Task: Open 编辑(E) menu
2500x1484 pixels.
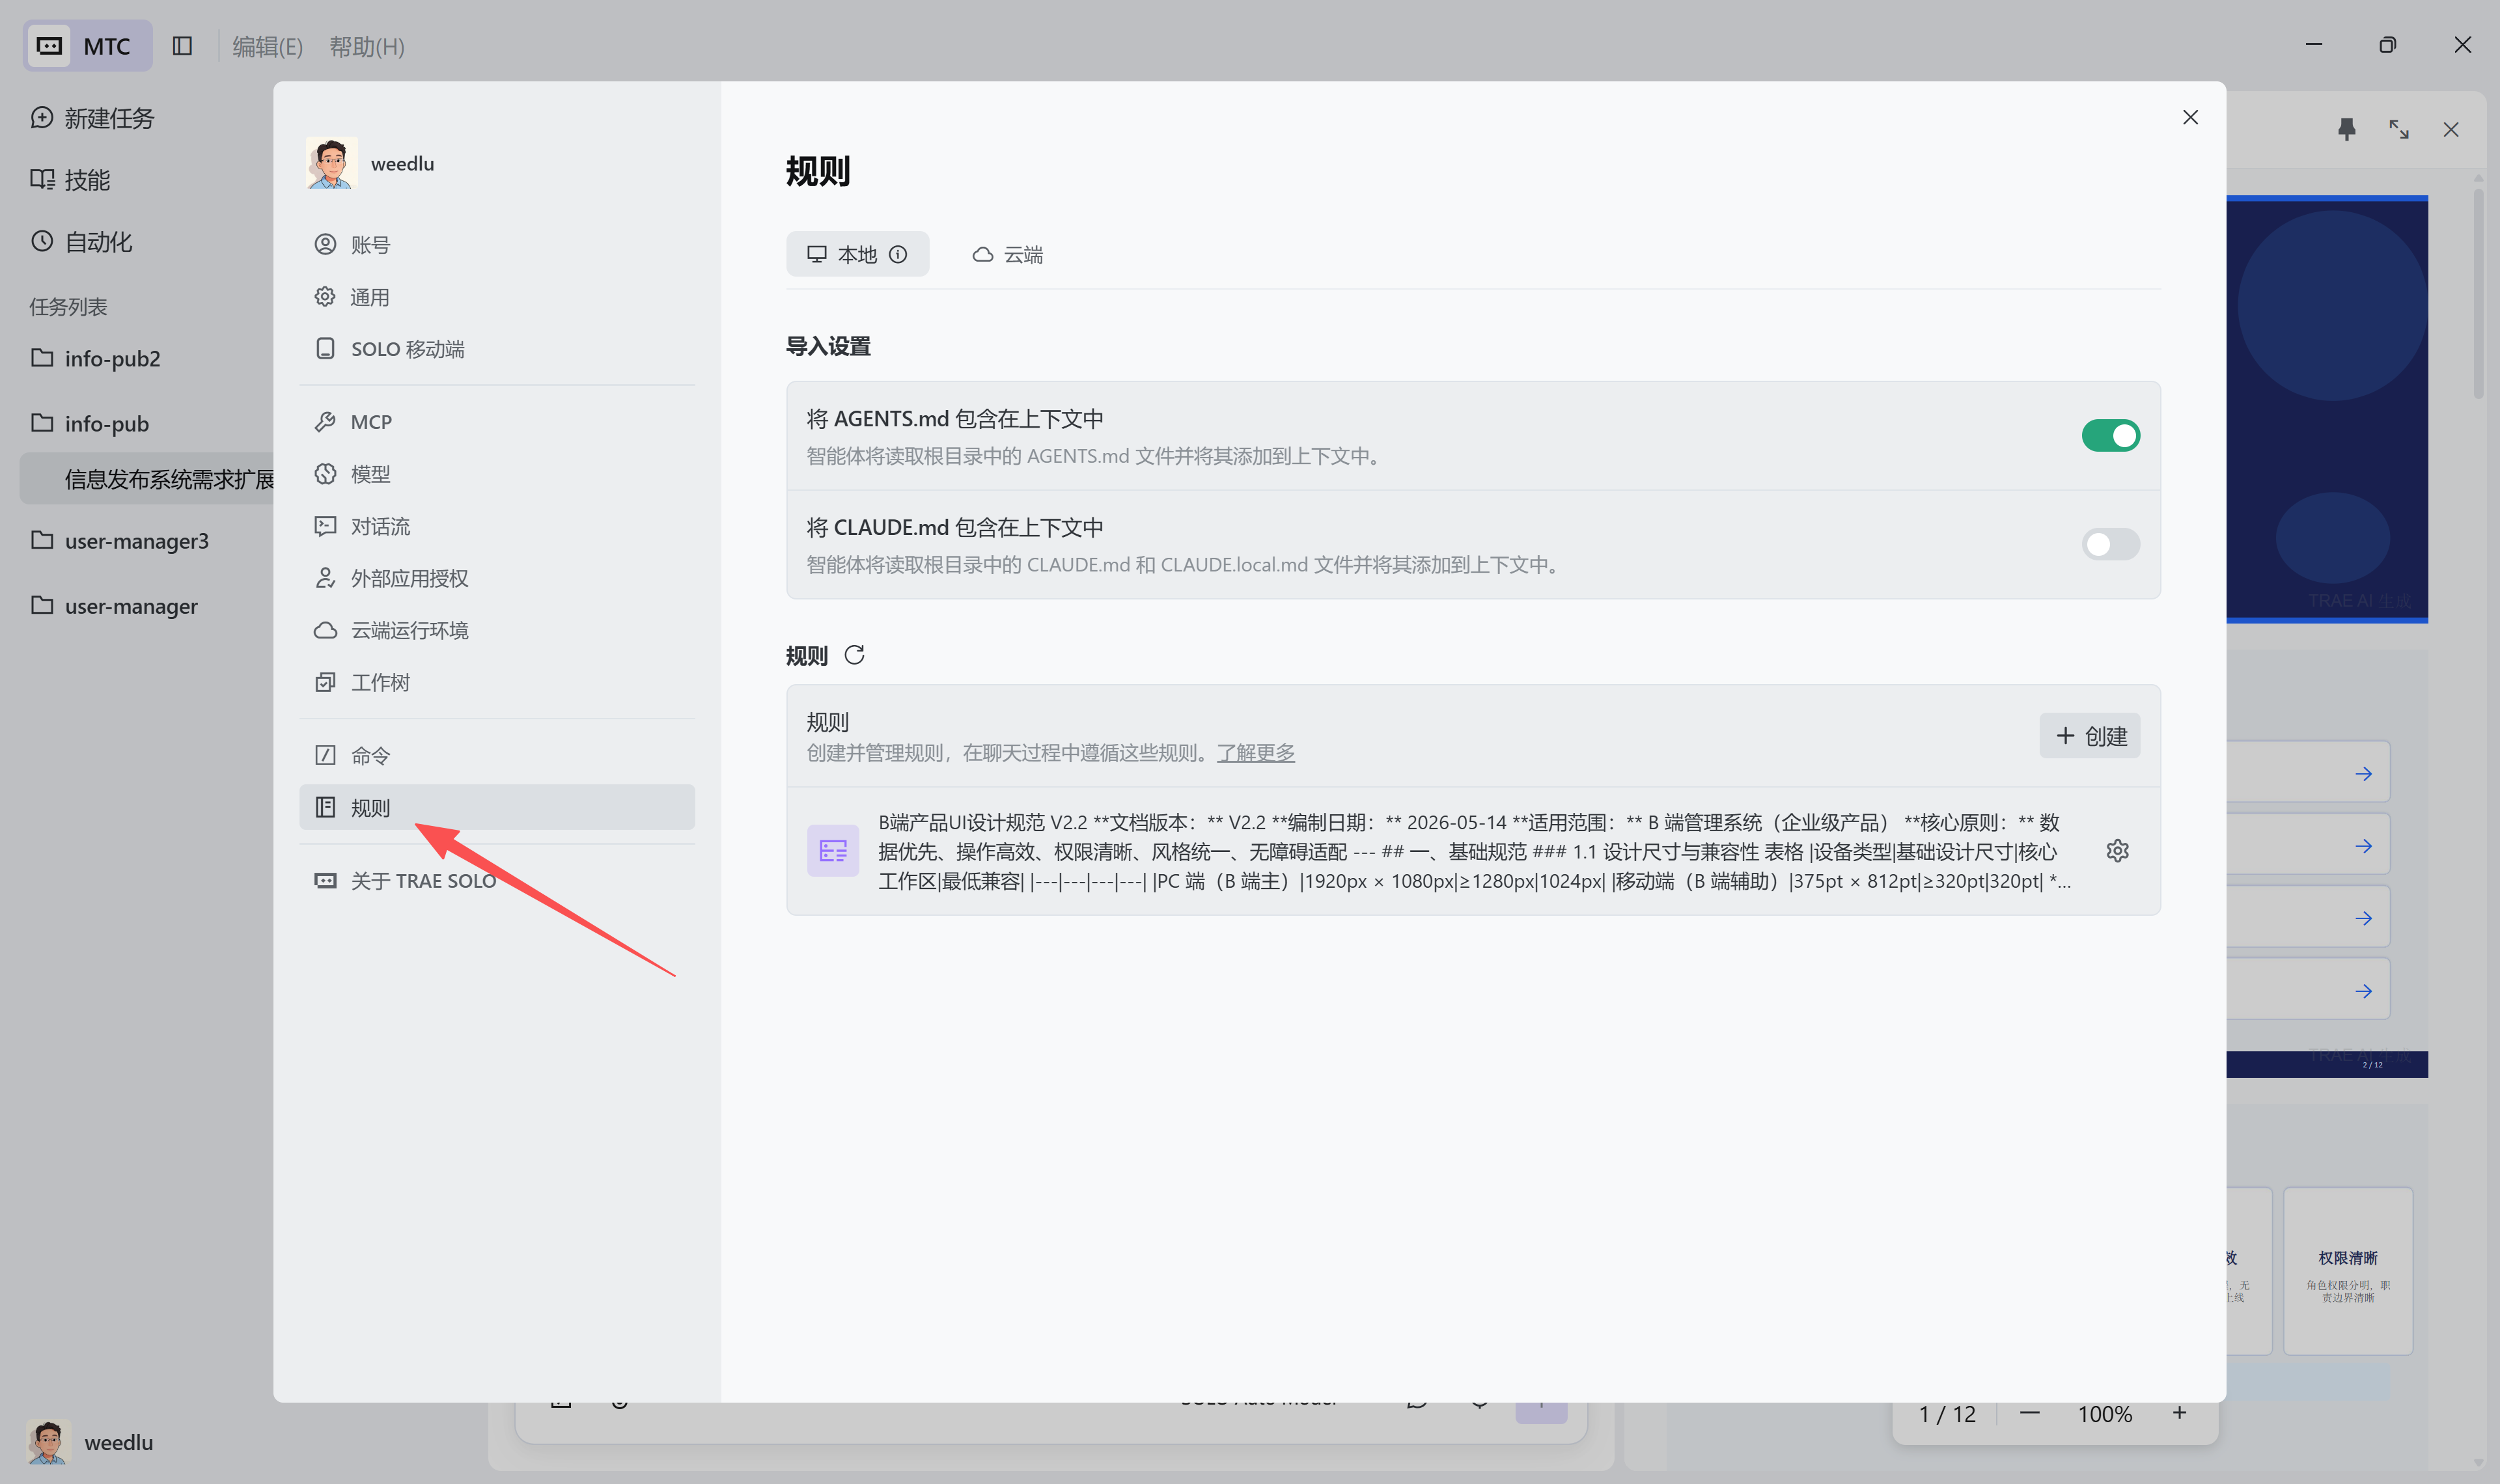Action: click(x=267, y=46)
